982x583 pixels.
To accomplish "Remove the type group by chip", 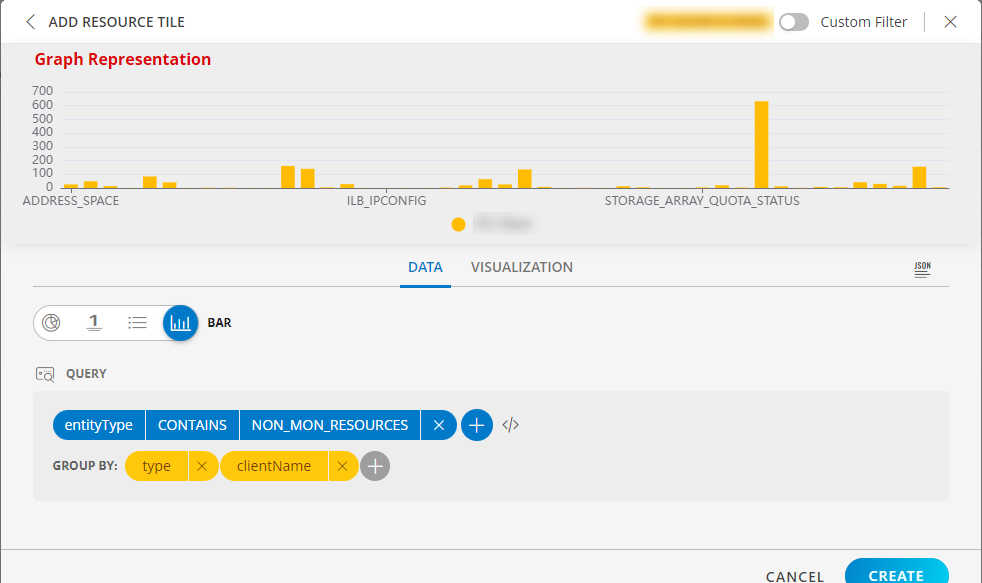I will click(x=201, y=466).
